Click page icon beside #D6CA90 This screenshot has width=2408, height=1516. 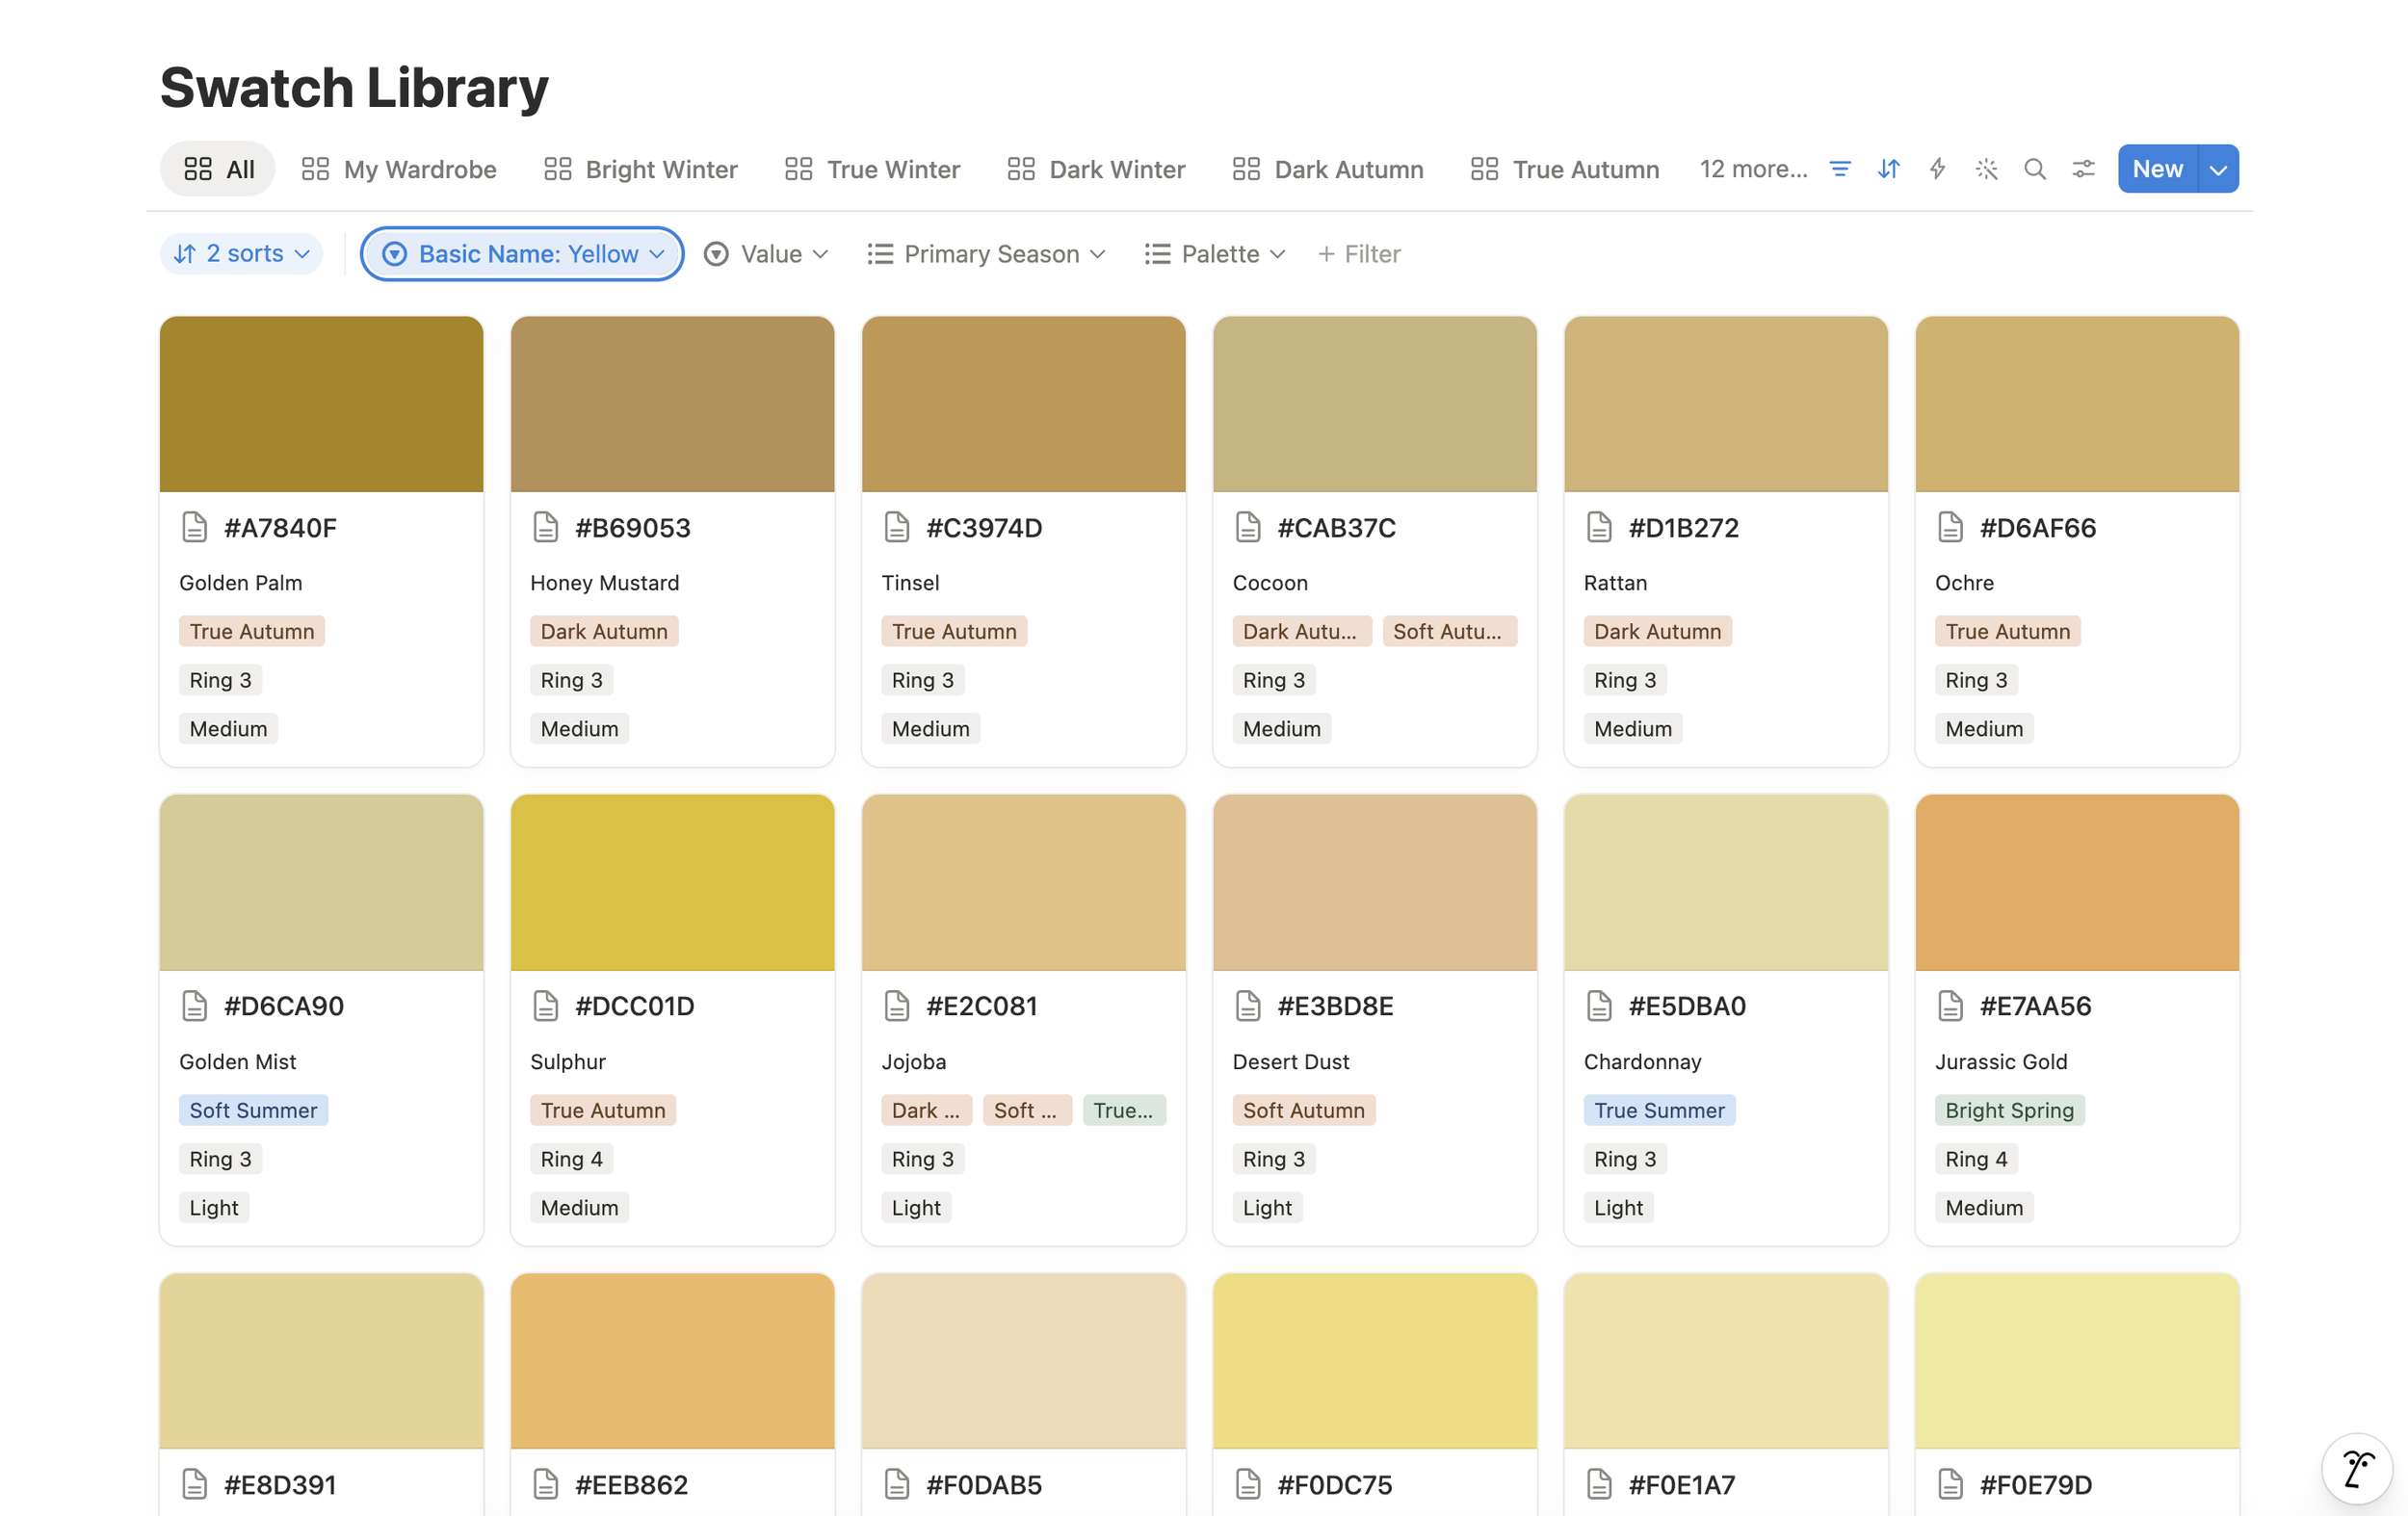pyautogui.click(x=195, y=1005)
